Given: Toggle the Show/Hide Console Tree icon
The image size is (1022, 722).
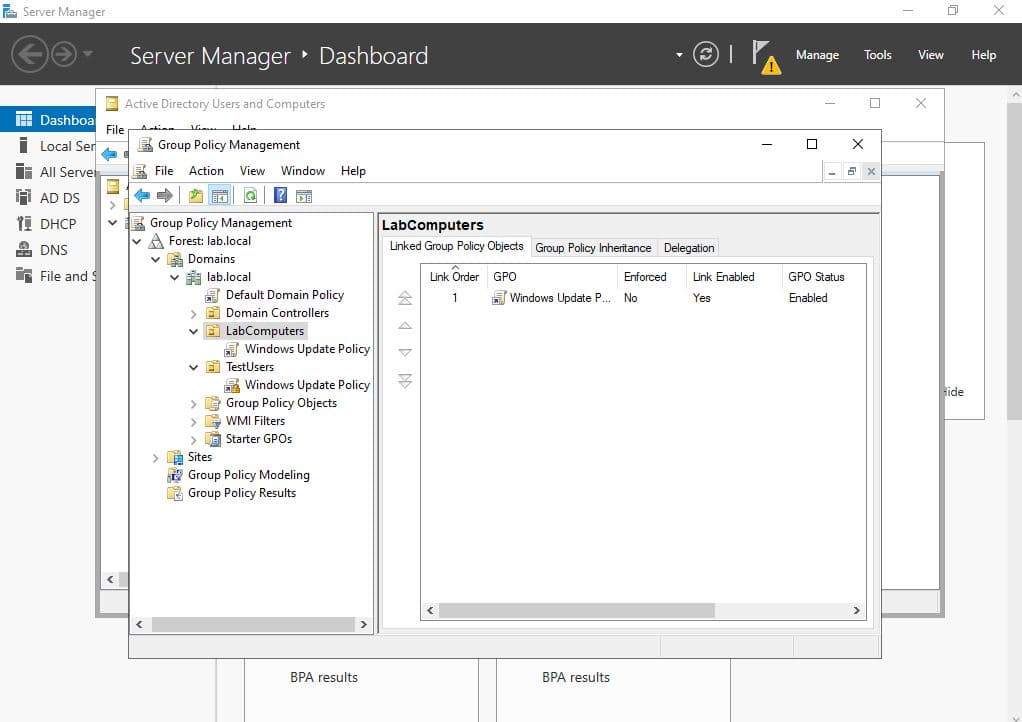Looking at the screenshot, I should (x=219, y=196).
